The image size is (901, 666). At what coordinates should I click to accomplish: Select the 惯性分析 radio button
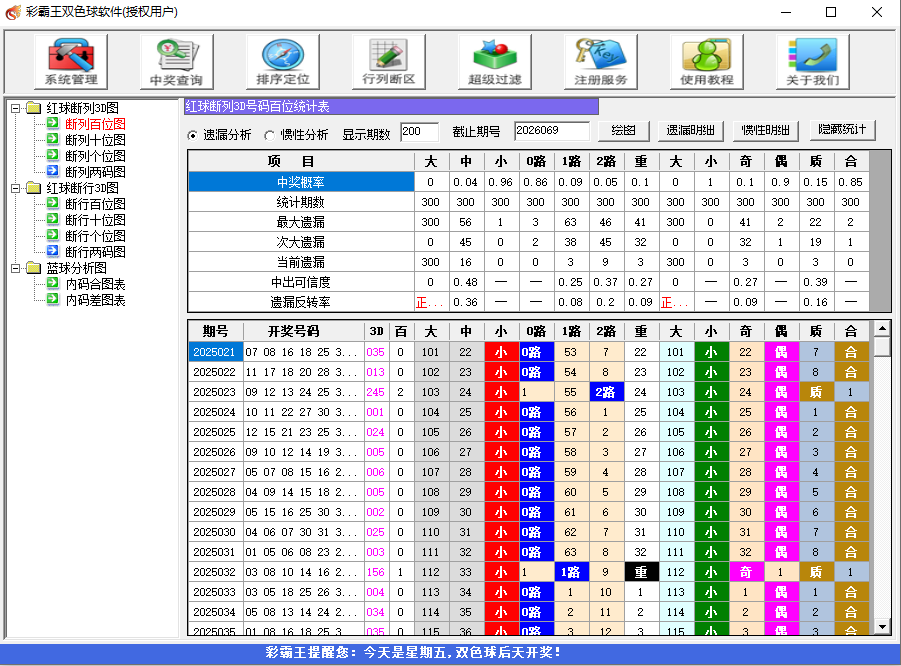click(x=269, y=135)
